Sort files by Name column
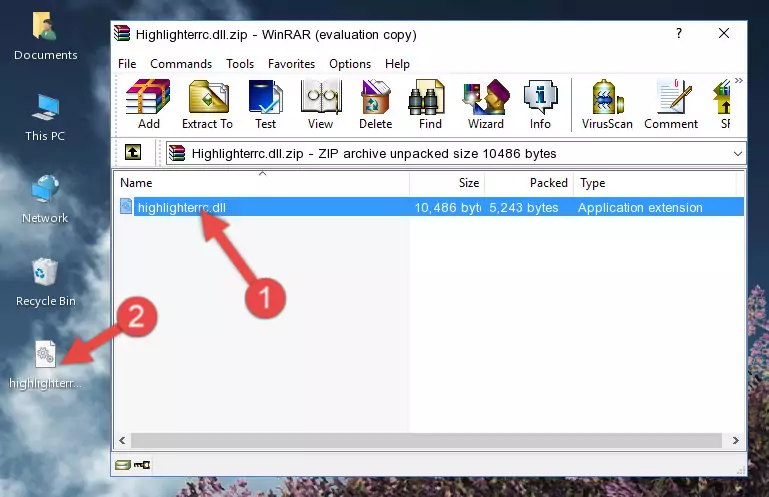The image size is (769, 497). [262, 183]
